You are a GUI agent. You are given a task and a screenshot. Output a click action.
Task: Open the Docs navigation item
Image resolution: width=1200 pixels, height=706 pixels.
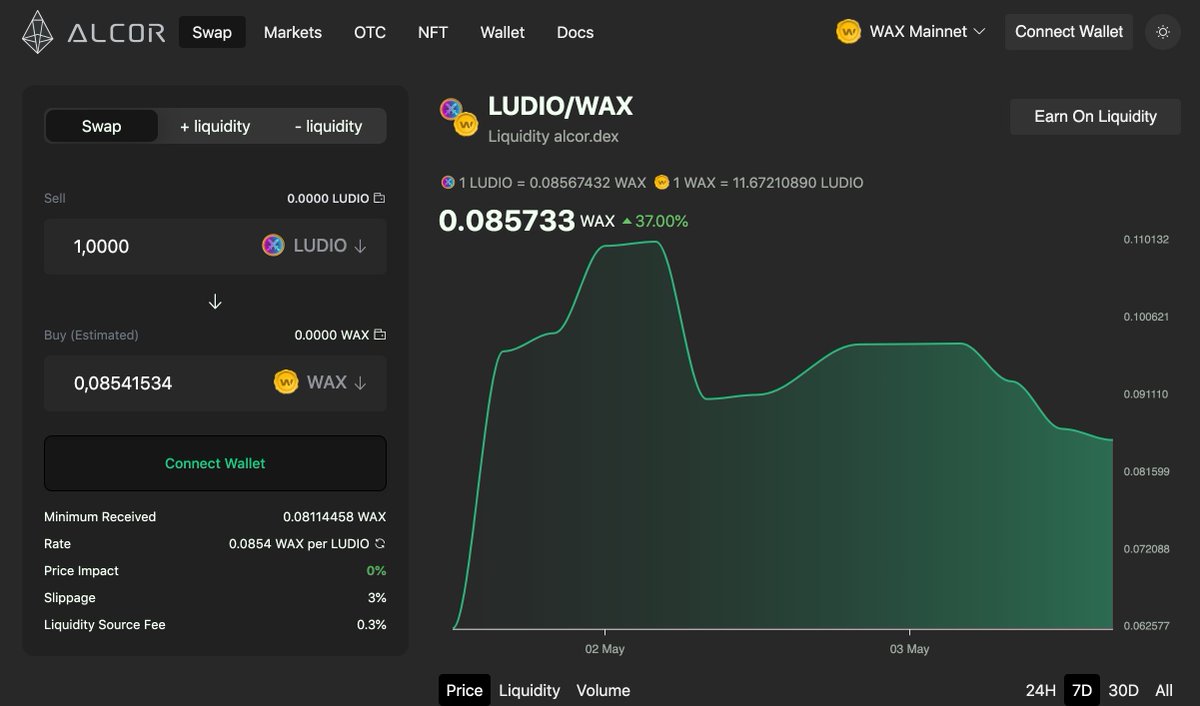[575, 32]
